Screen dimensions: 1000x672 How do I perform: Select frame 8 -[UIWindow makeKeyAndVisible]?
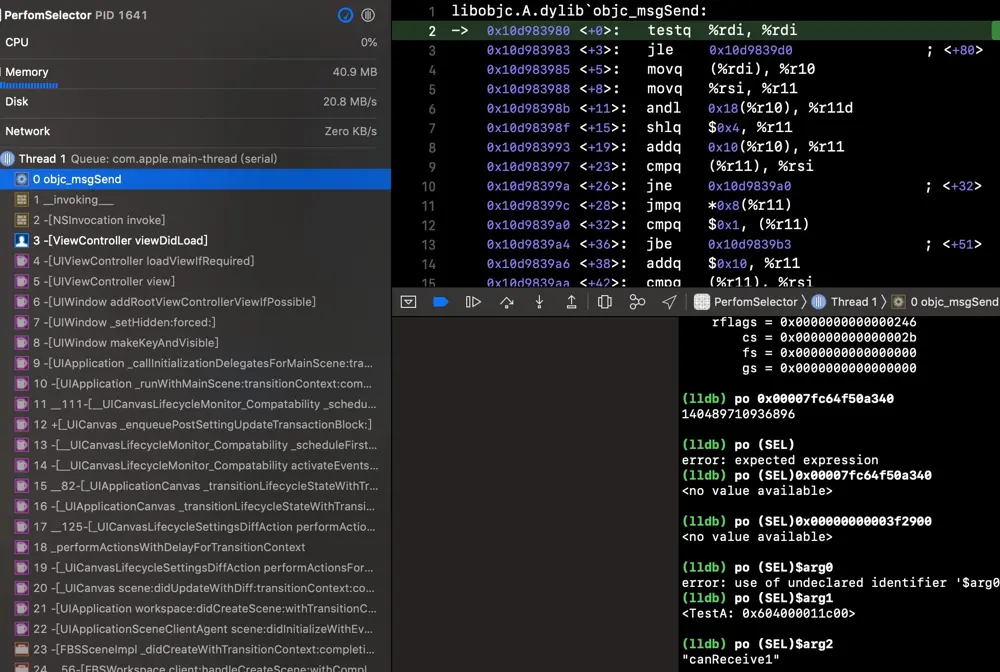pyautogui.click(x=125, y=343)
